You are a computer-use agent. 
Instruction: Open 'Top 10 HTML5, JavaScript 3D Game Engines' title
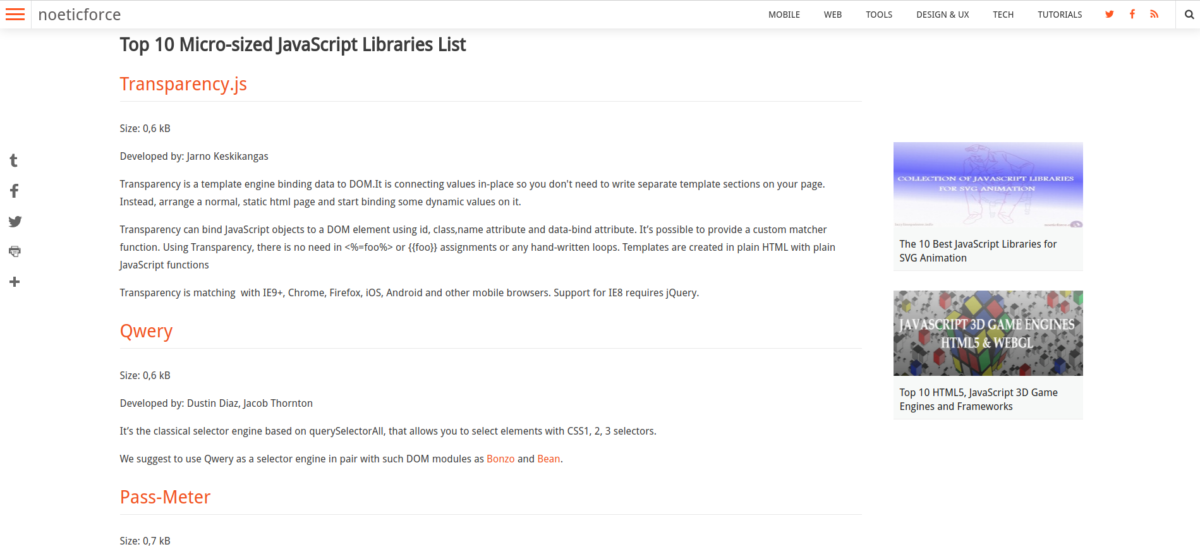coord(978,400)
